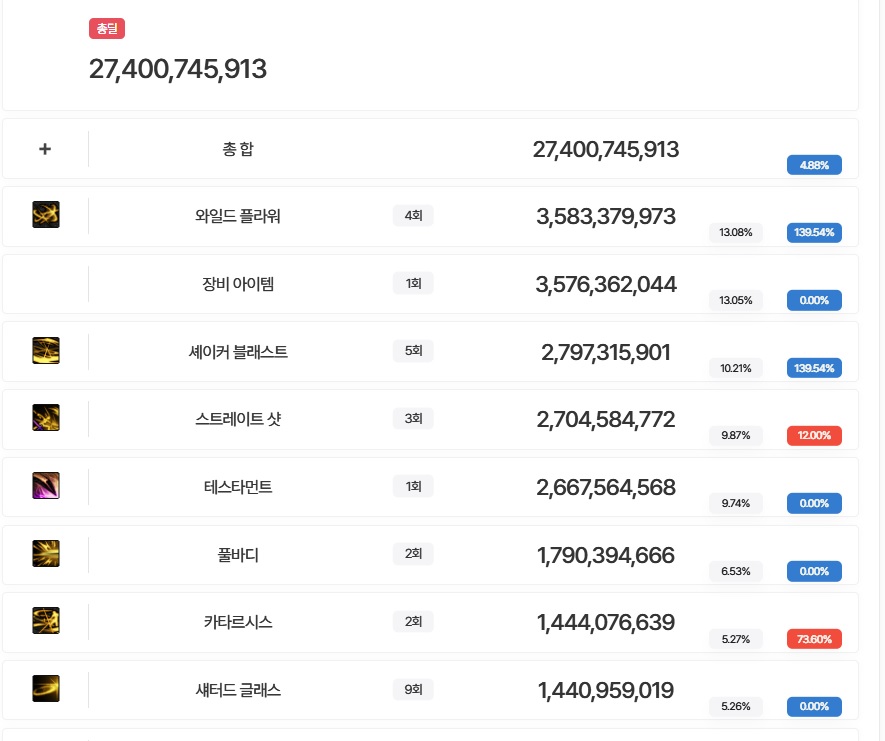885x741 pixels.
Task: Expand the 총합 row with plus icon
Action: point(45,149)
